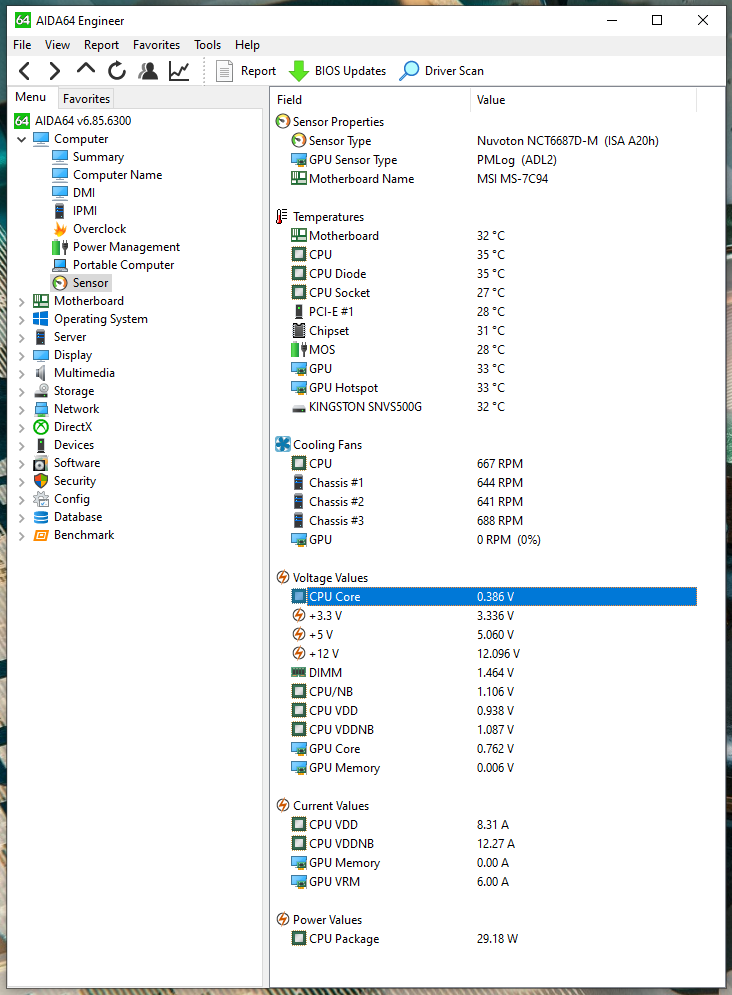
Task: Expand the Storage tree node
Action: 22,392
